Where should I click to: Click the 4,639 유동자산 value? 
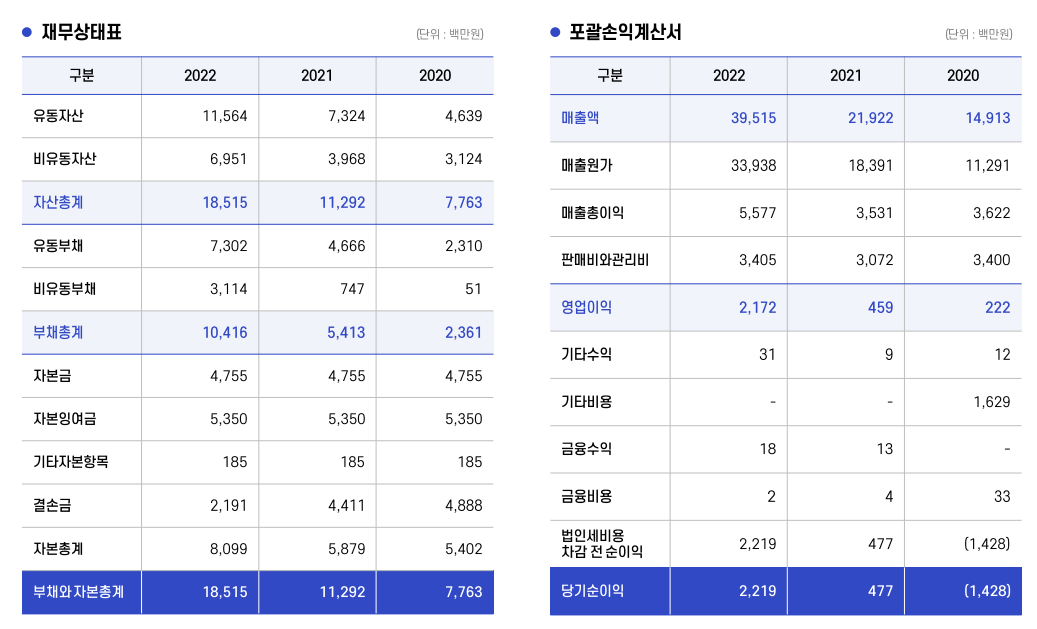[x=464, y=116]
